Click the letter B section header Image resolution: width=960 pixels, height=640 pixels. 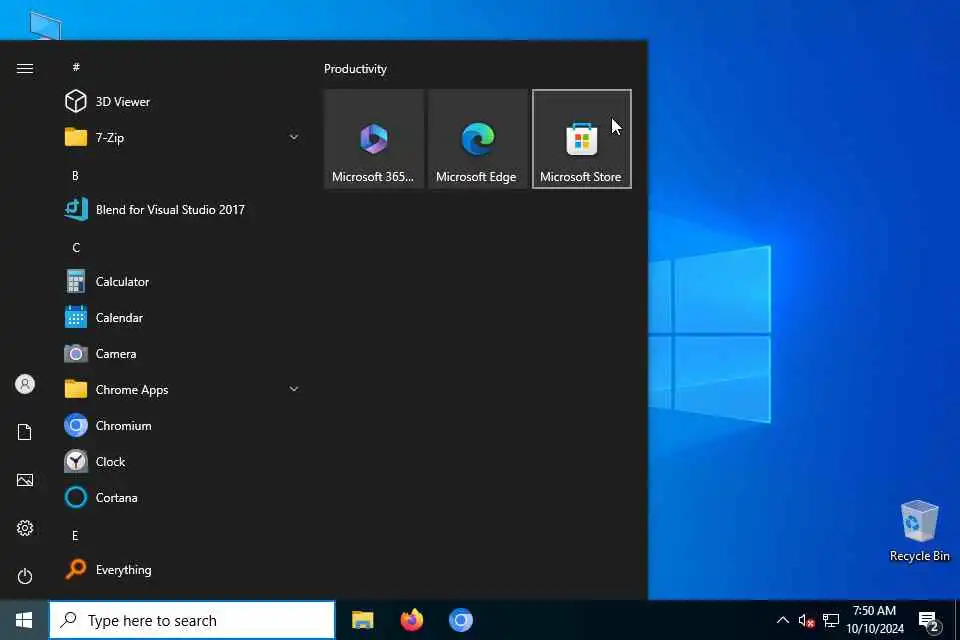point(75,176)
